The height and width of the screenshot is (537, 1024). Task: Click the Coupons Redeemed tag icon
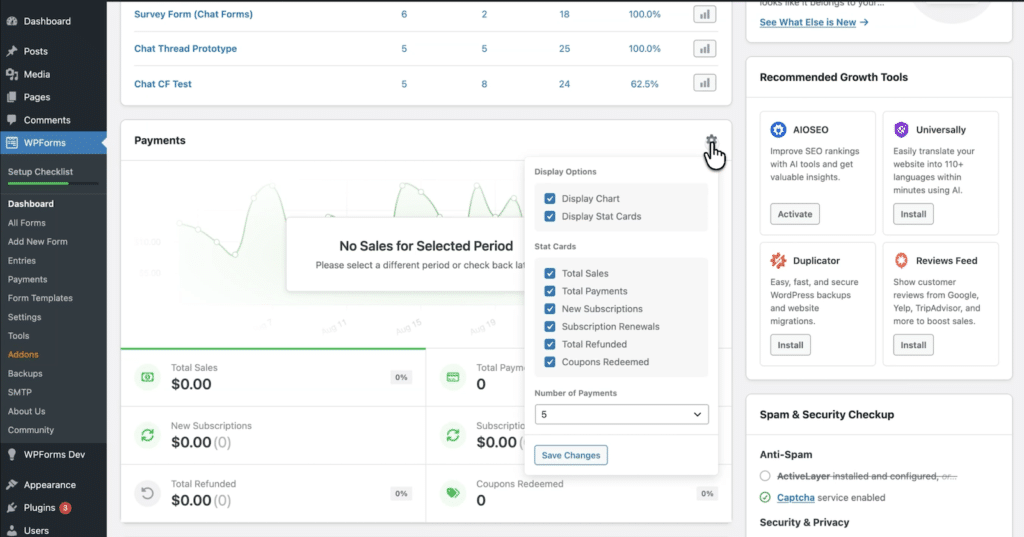coord(453,493)
